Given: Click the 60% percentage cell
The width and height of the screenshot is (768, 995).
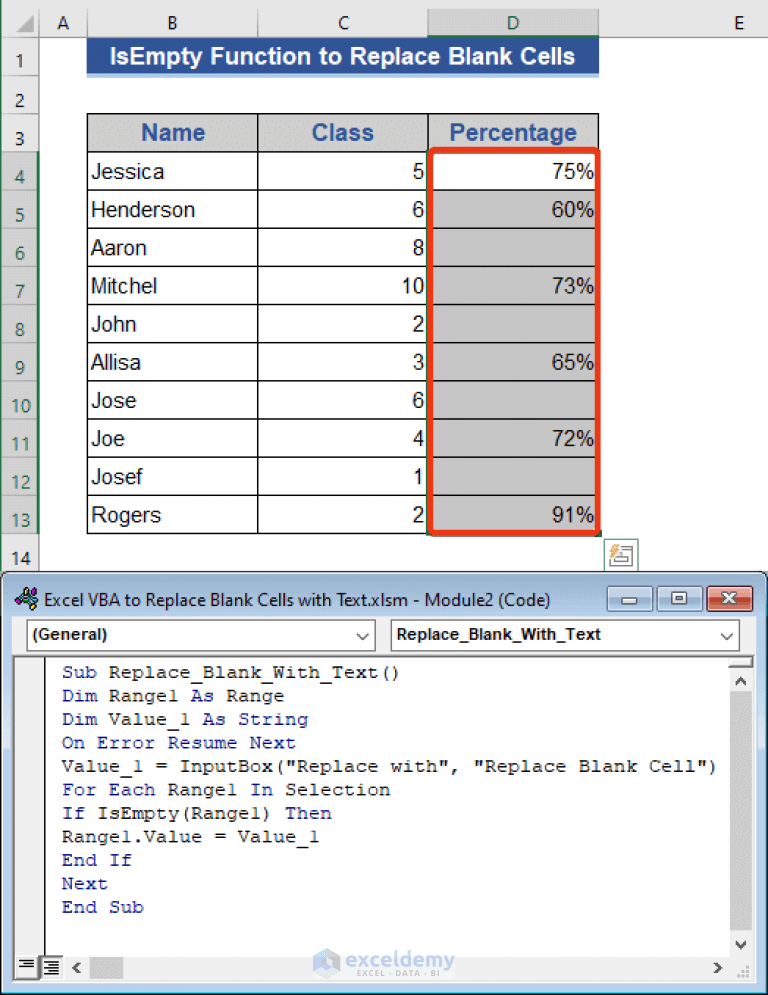Looking at the screenshot, I should [513, 209].
